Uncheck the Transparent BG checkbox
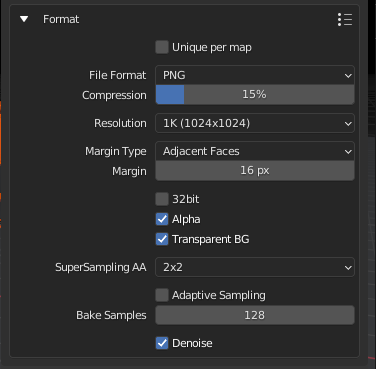376x369 pixels. [x=162, y=239]
